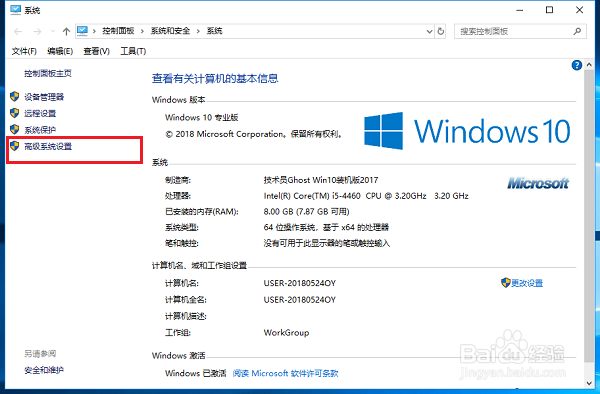Open 远程设置 link
The height and width of the screenshot is (394, 600).
pos(40,114)
